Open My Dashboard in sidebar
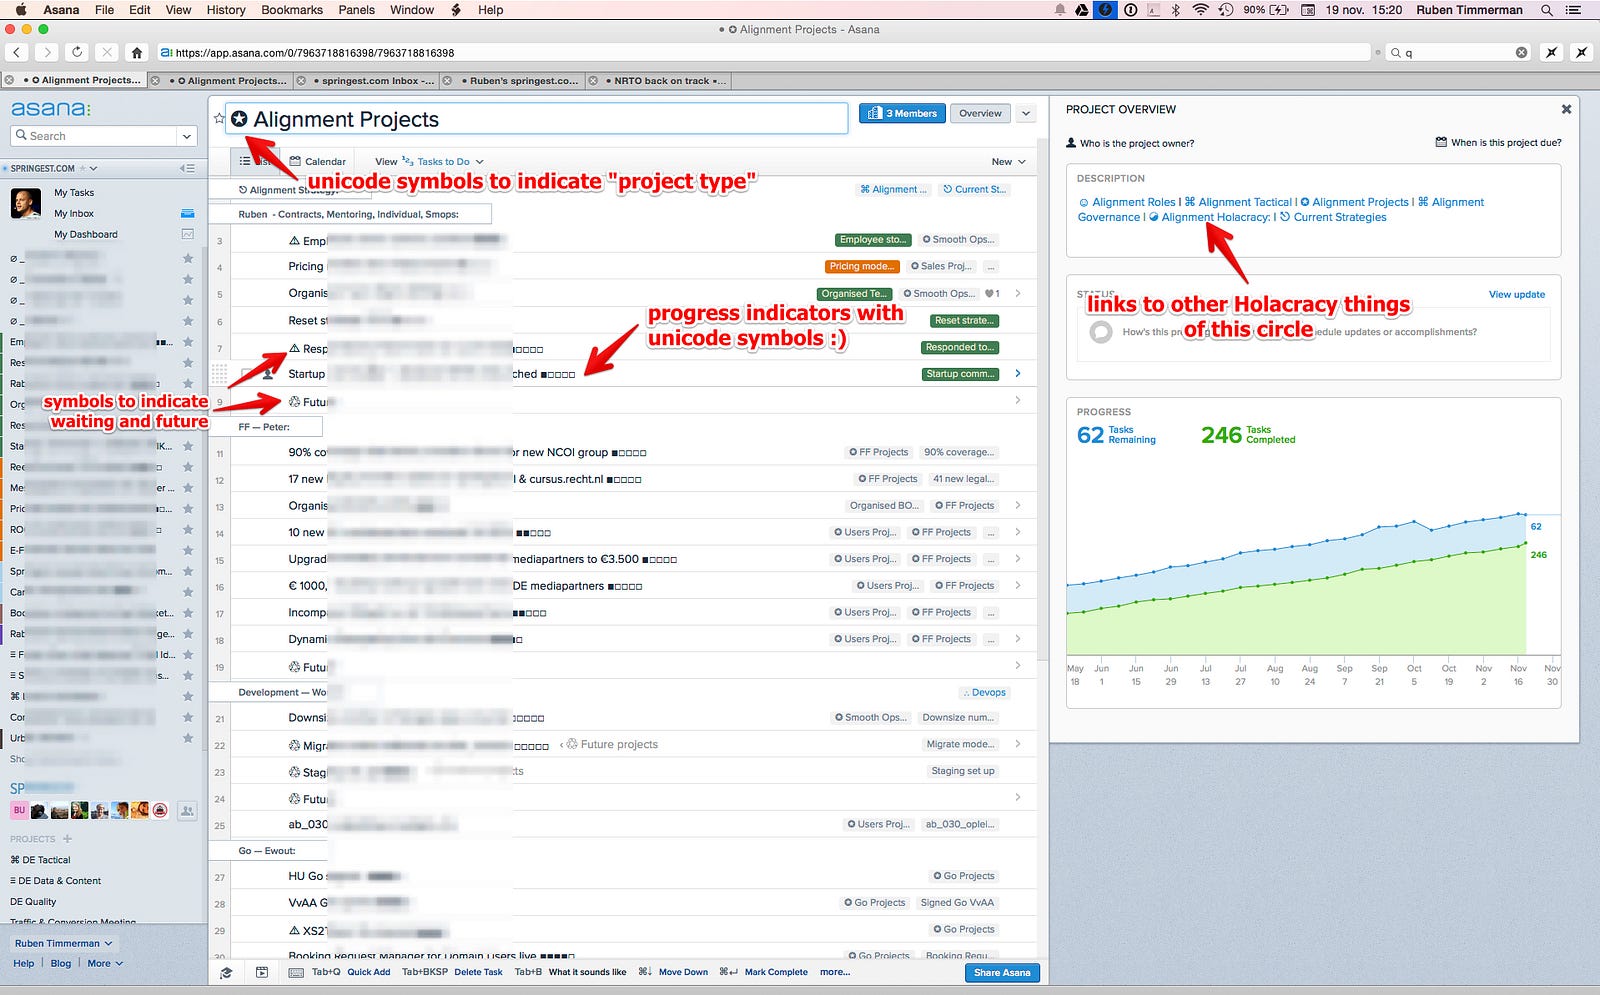The width and height of the screenshot is (1600, 995). coord(86,234)
